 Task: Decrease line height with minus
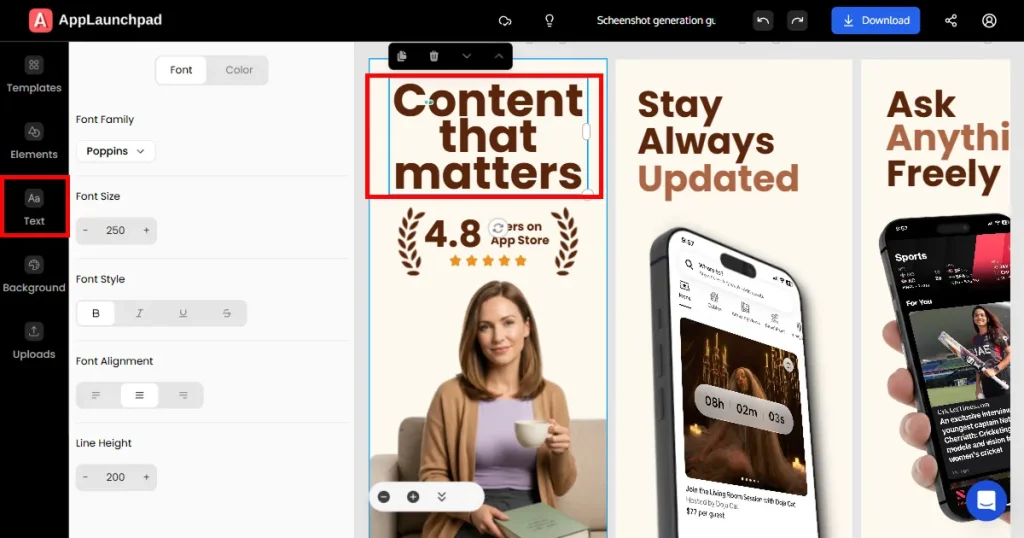(x=86, y=477)
